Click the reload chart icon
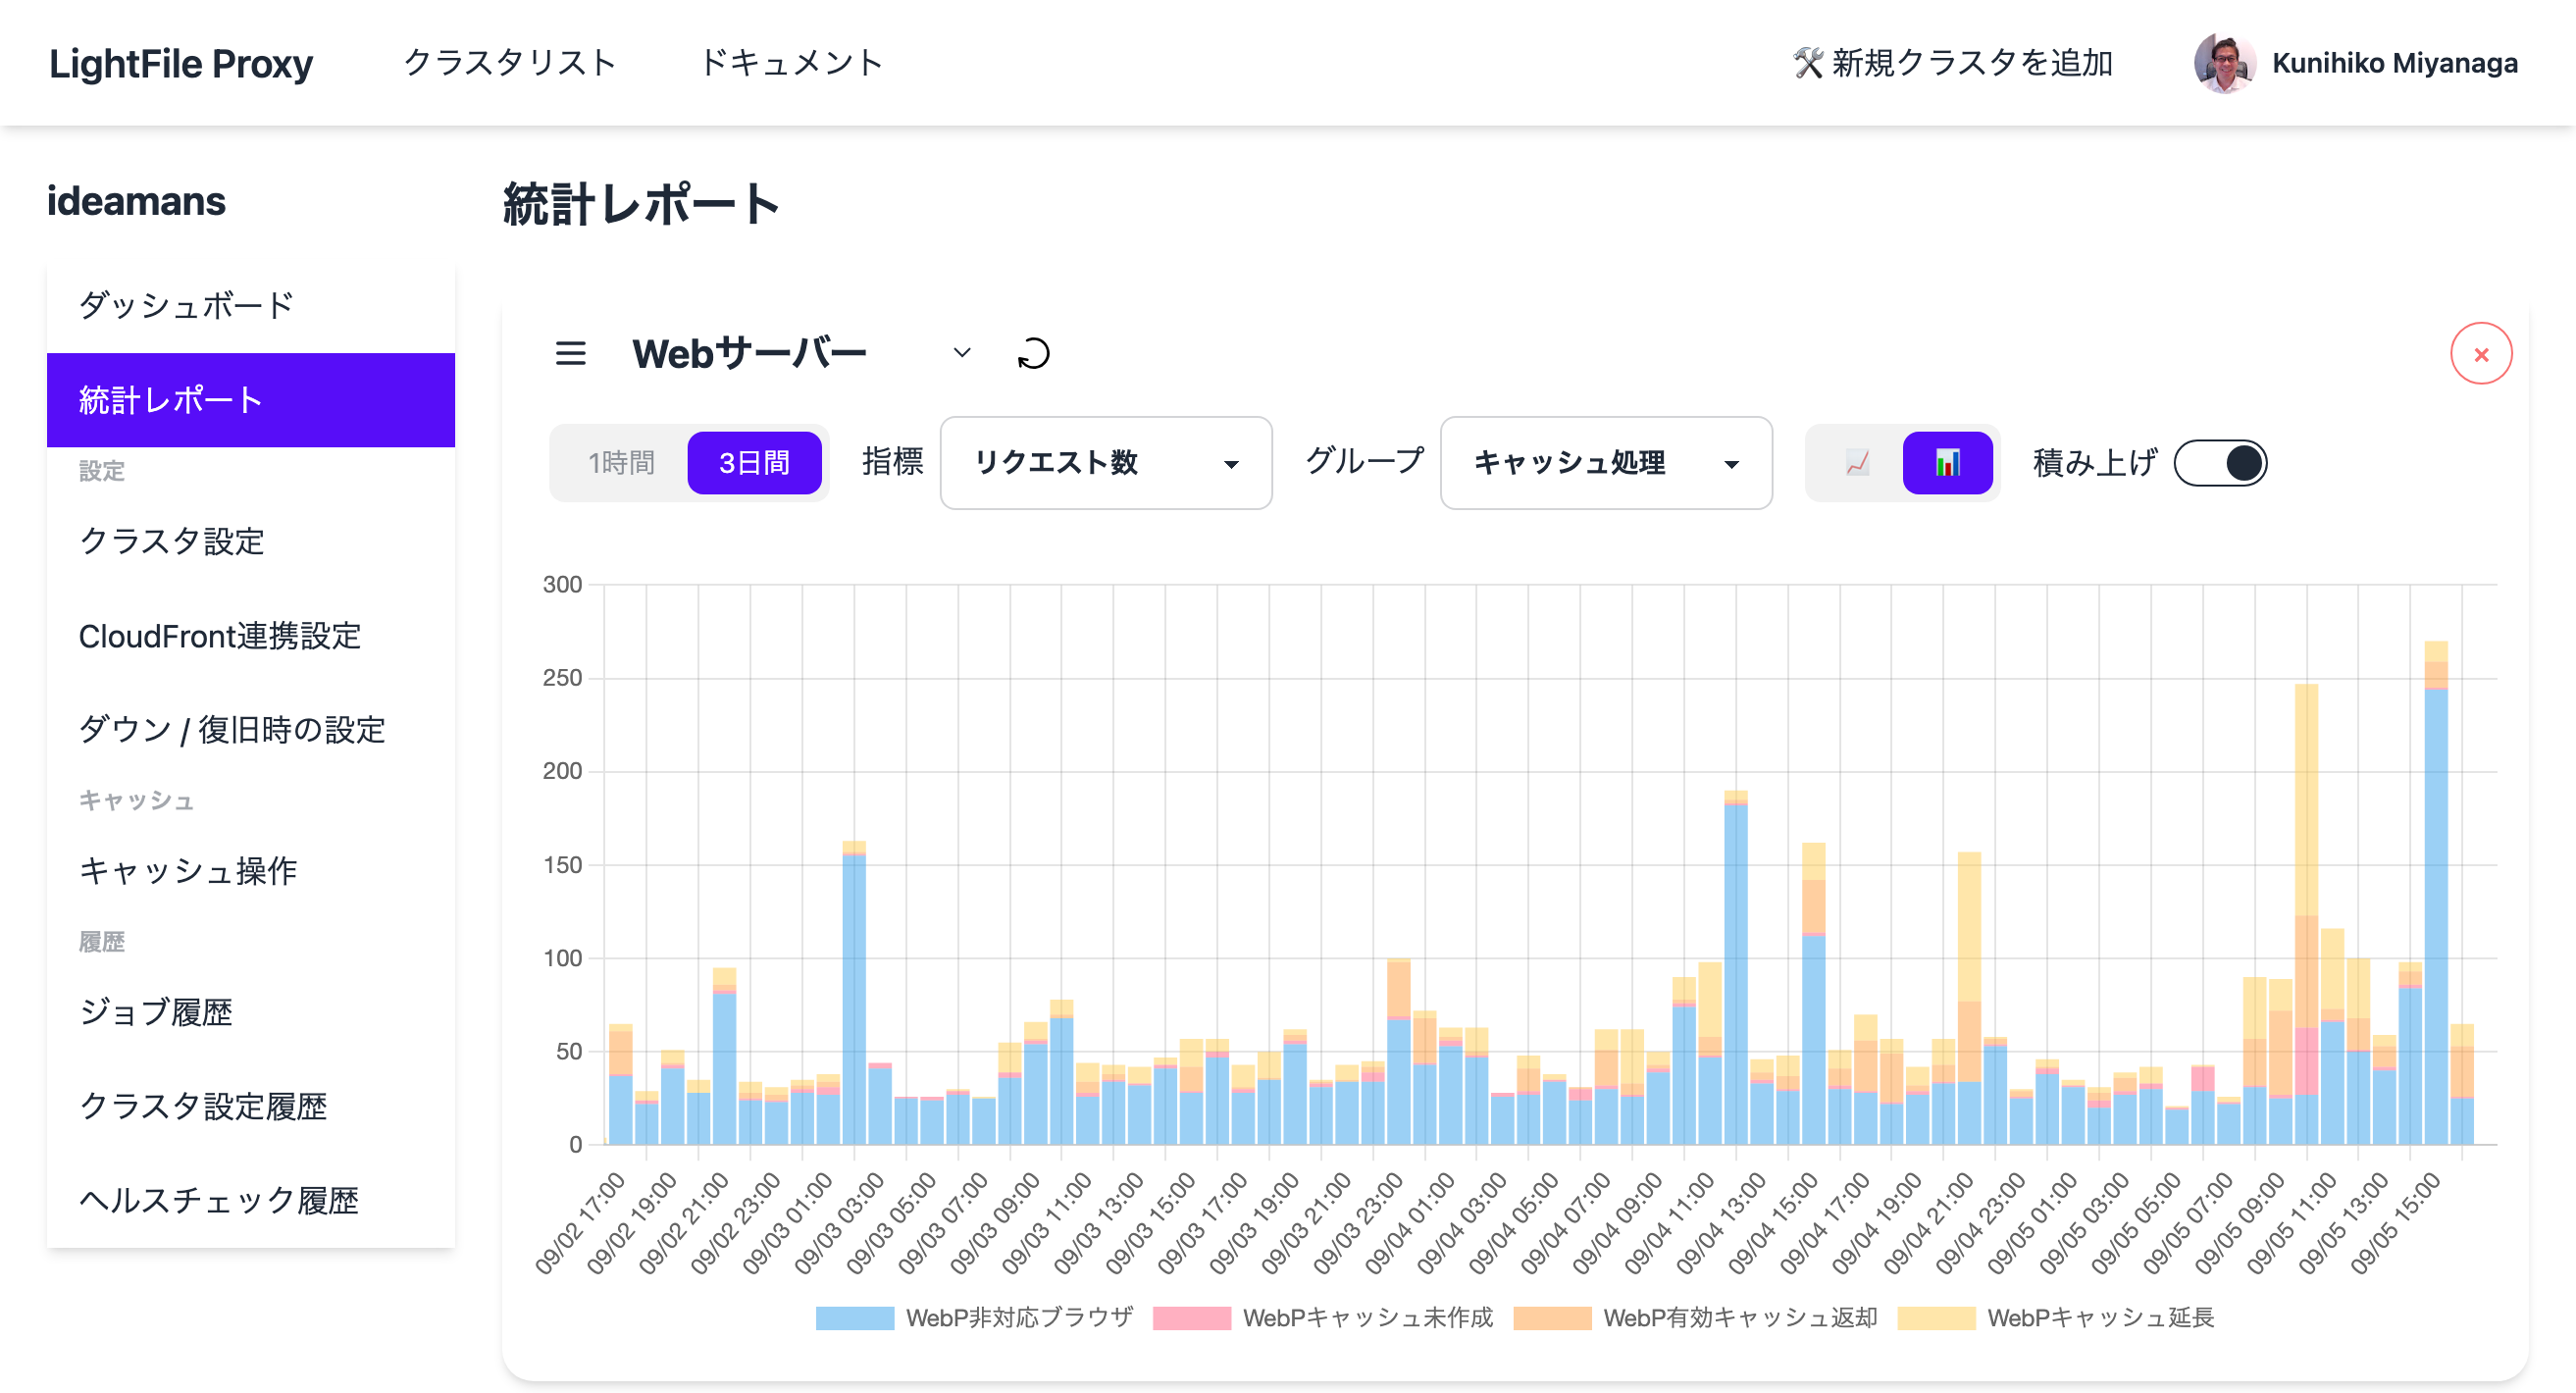The height and width of the screenshot is (1393, 2576). click(1033, 353)
